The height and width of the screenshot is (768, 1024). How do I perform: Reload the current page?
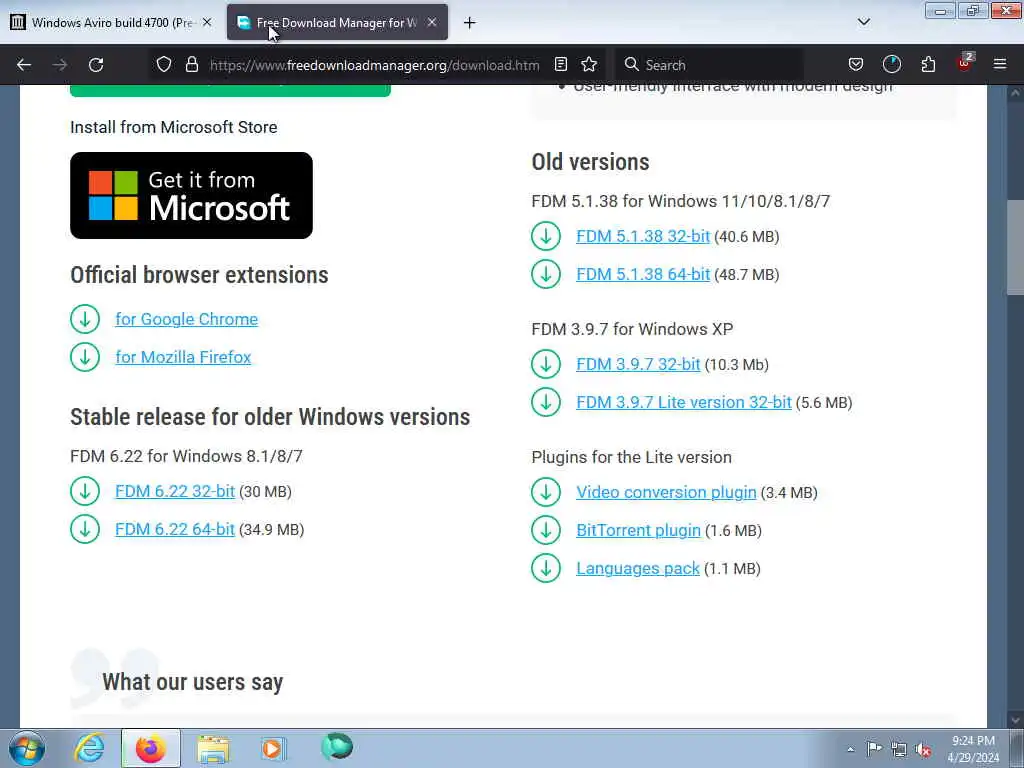[x=96, y=65]
